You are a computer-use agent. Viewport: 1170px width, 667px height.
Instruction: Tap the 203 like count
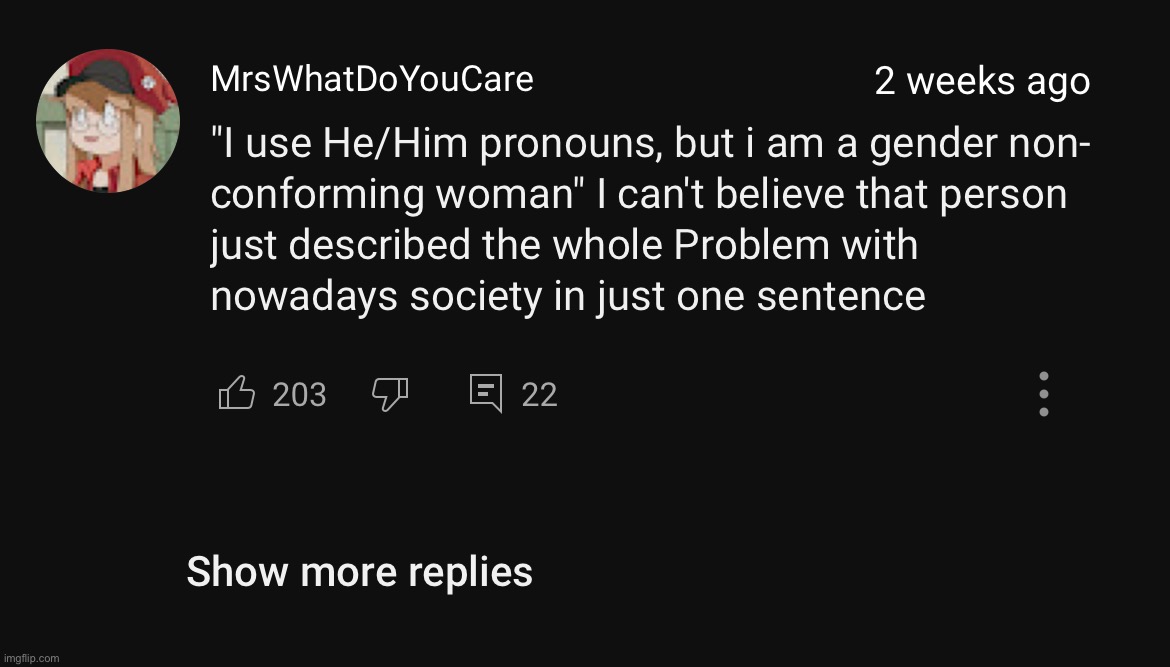(299, 395)
